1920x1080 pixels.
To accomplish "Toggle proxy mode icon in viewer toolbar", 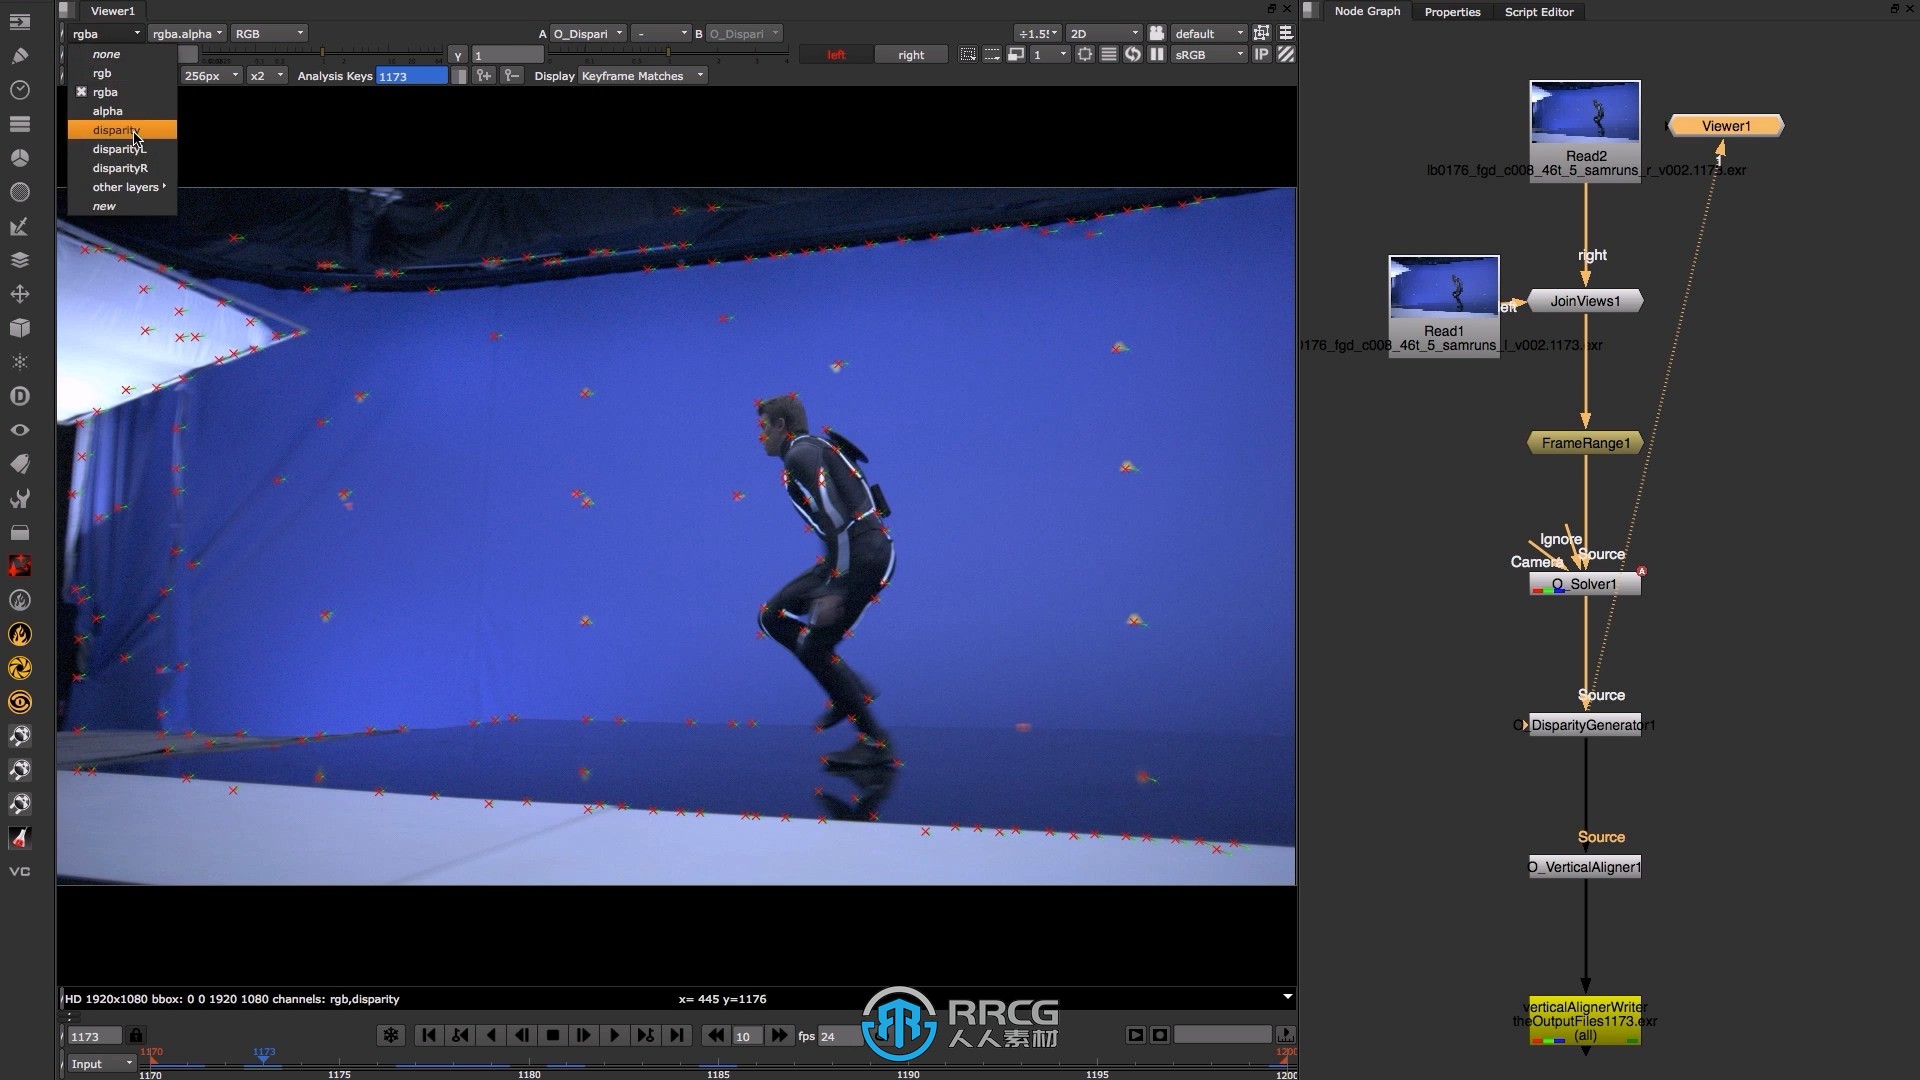I will point(1016,54).
